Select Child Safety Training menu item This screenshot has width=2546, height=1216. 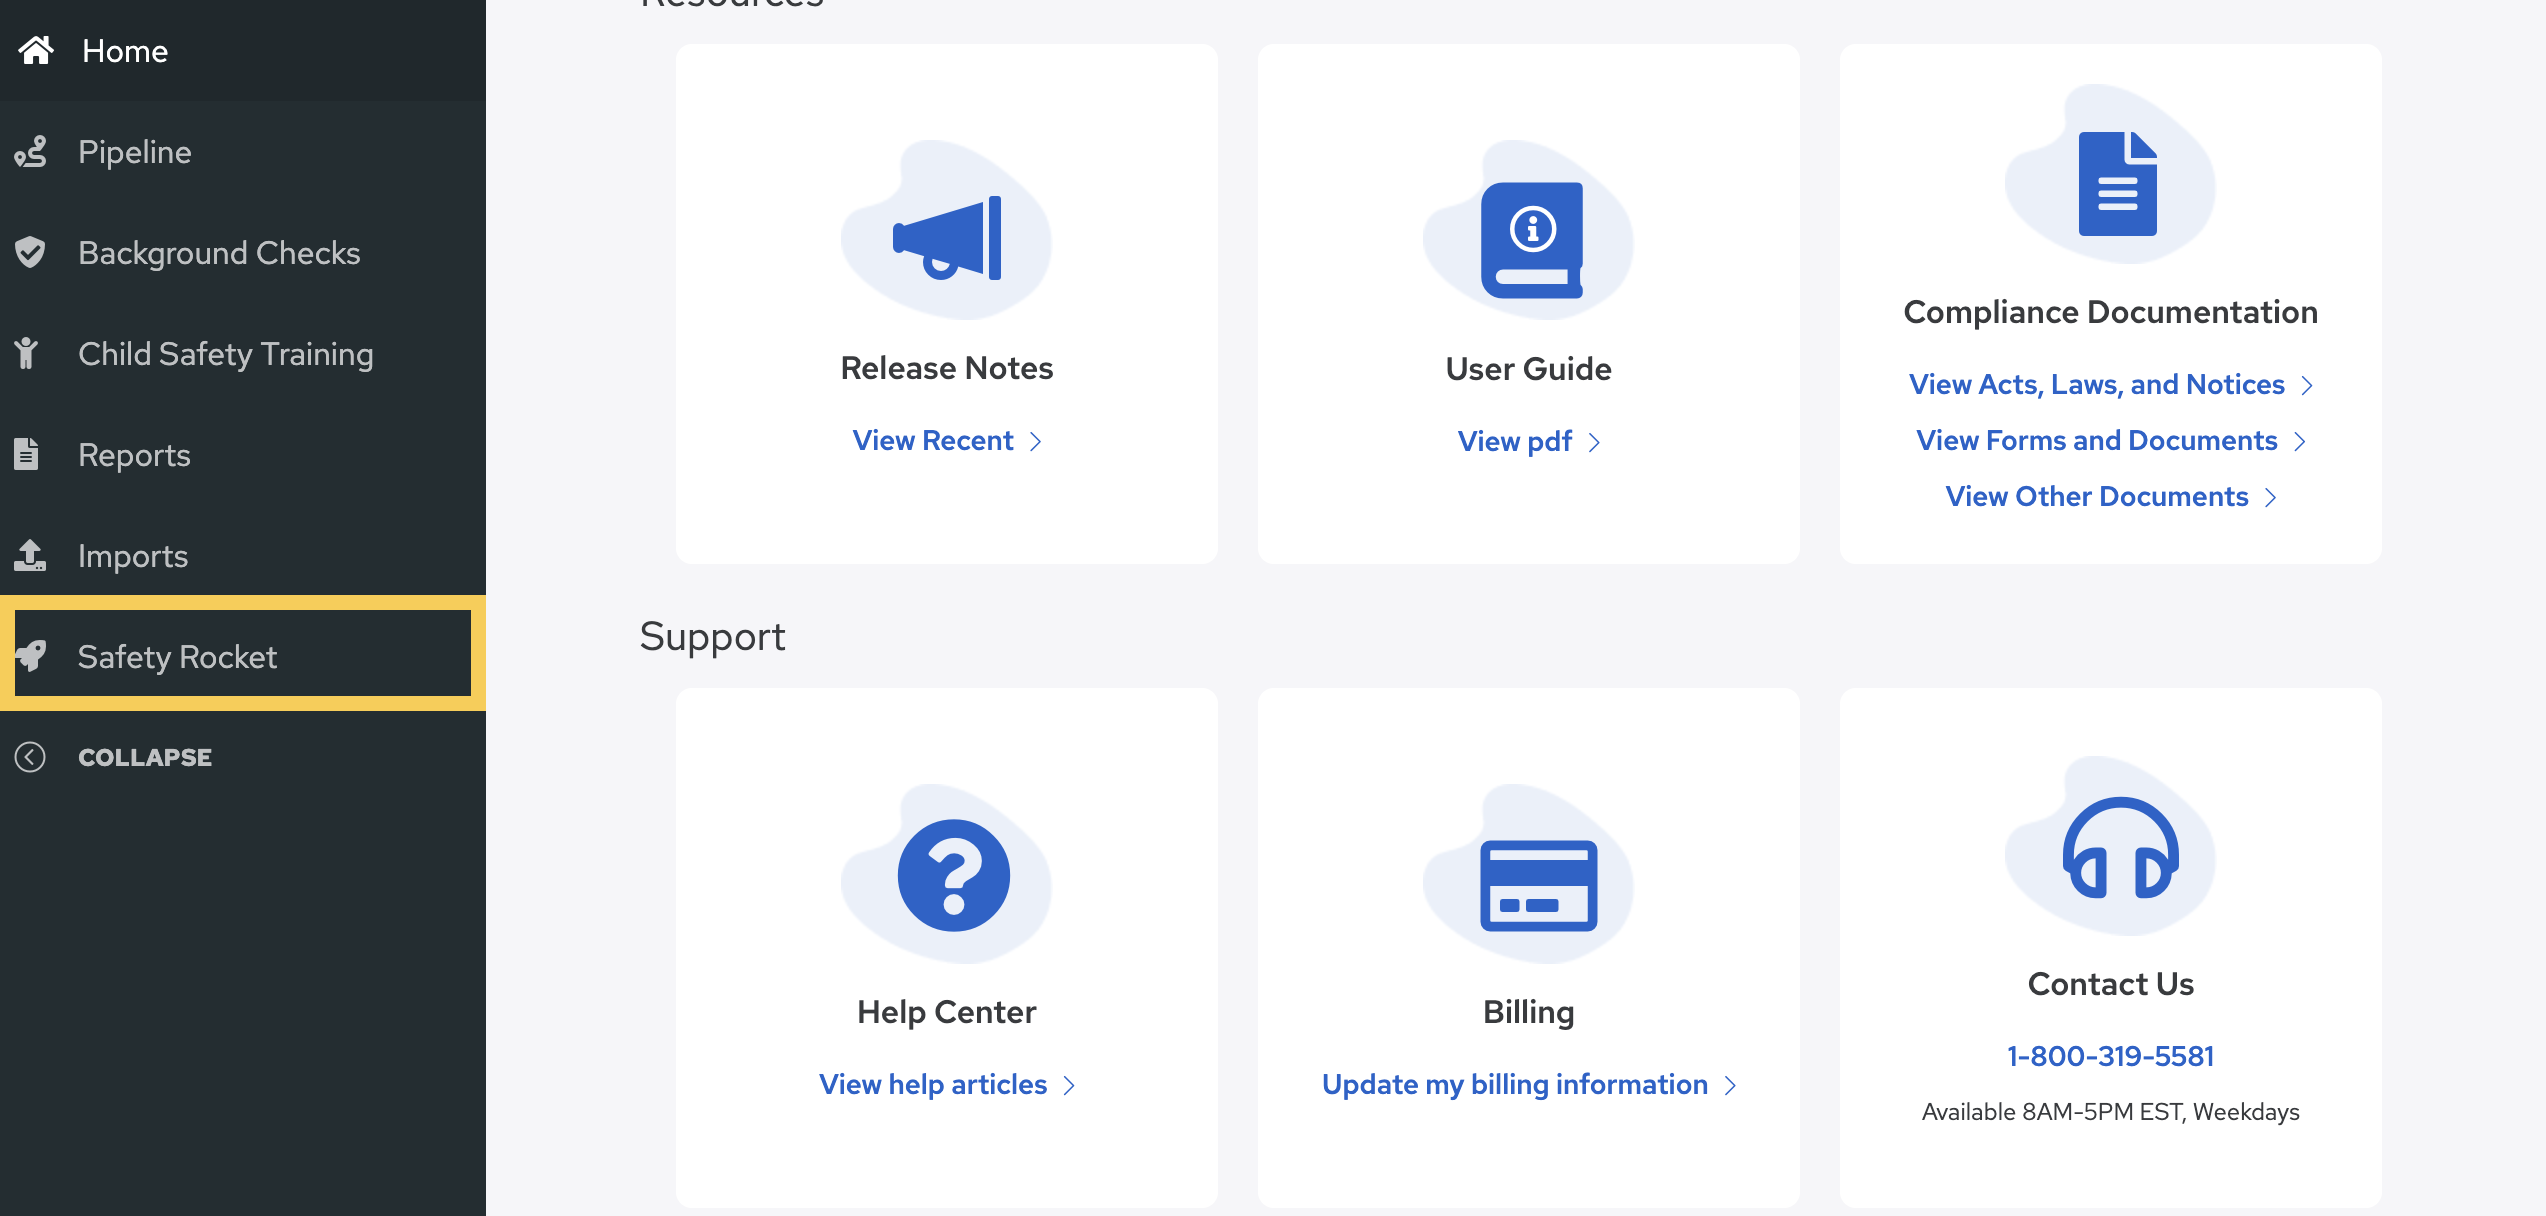243,353
